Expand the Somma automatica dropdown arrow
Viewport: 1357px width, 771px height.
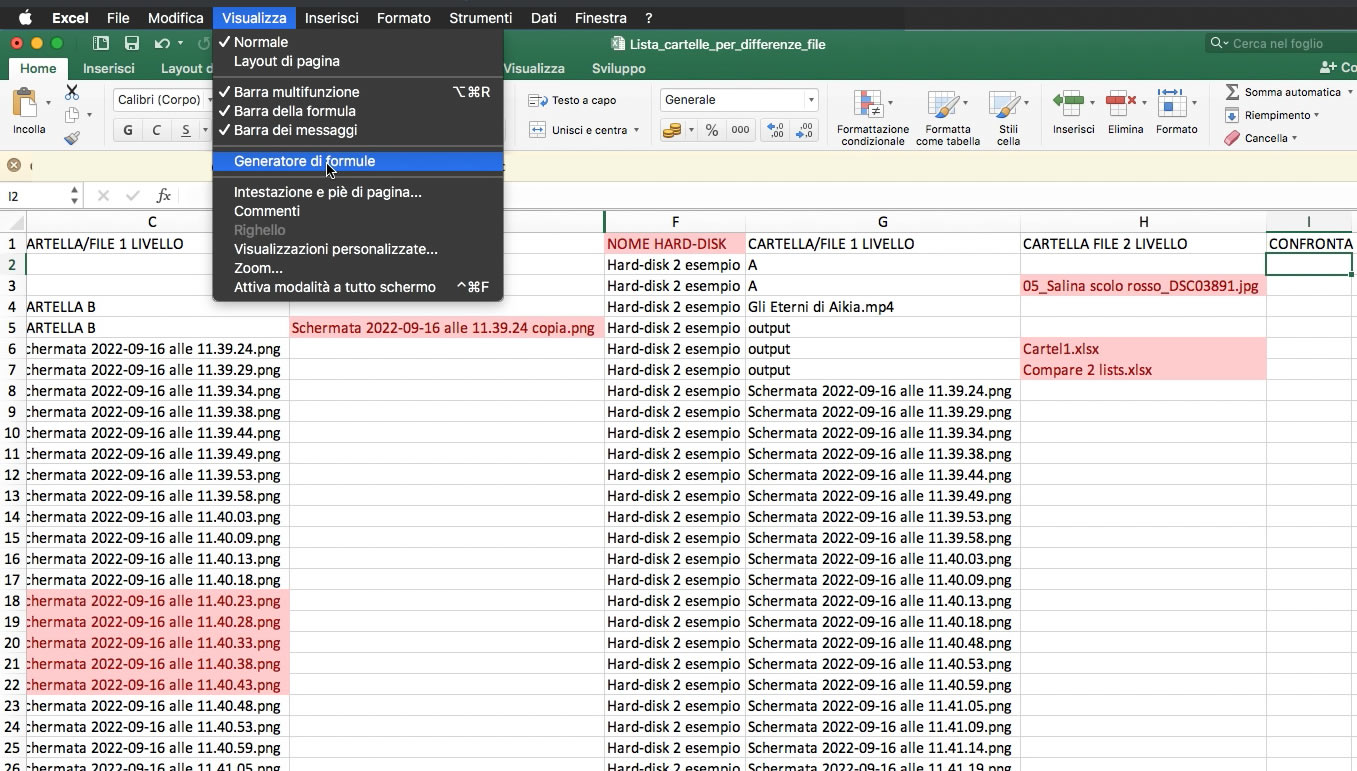pos(1348,92)
